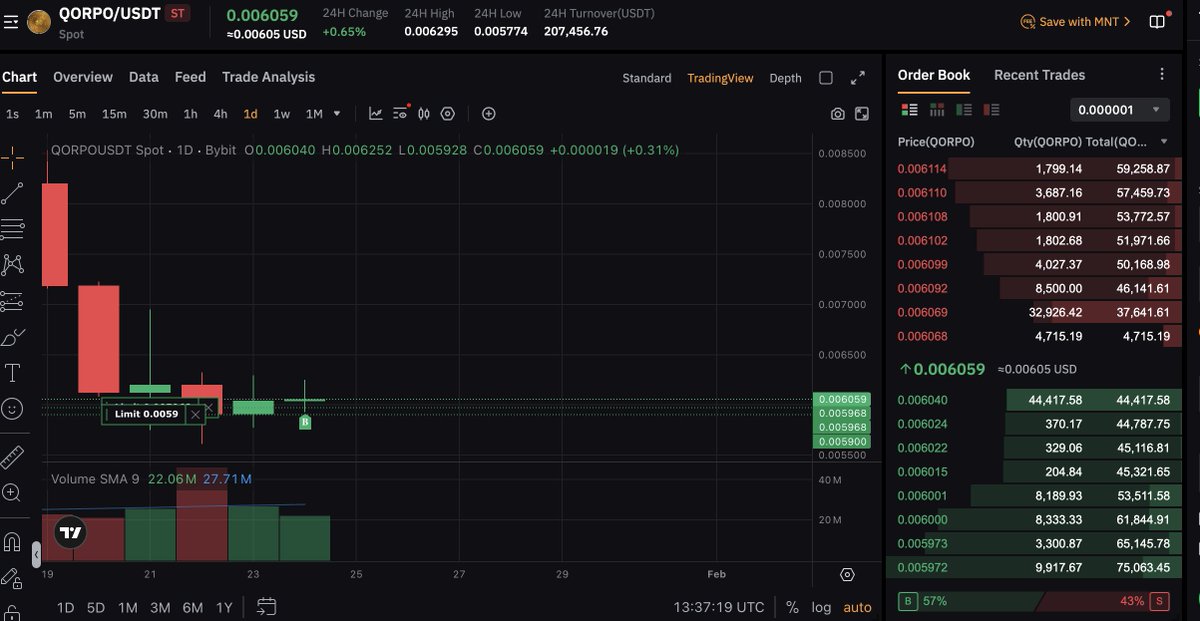Switch to Recent Trades tab
Screen dimensions: 1200x621
1039,75
